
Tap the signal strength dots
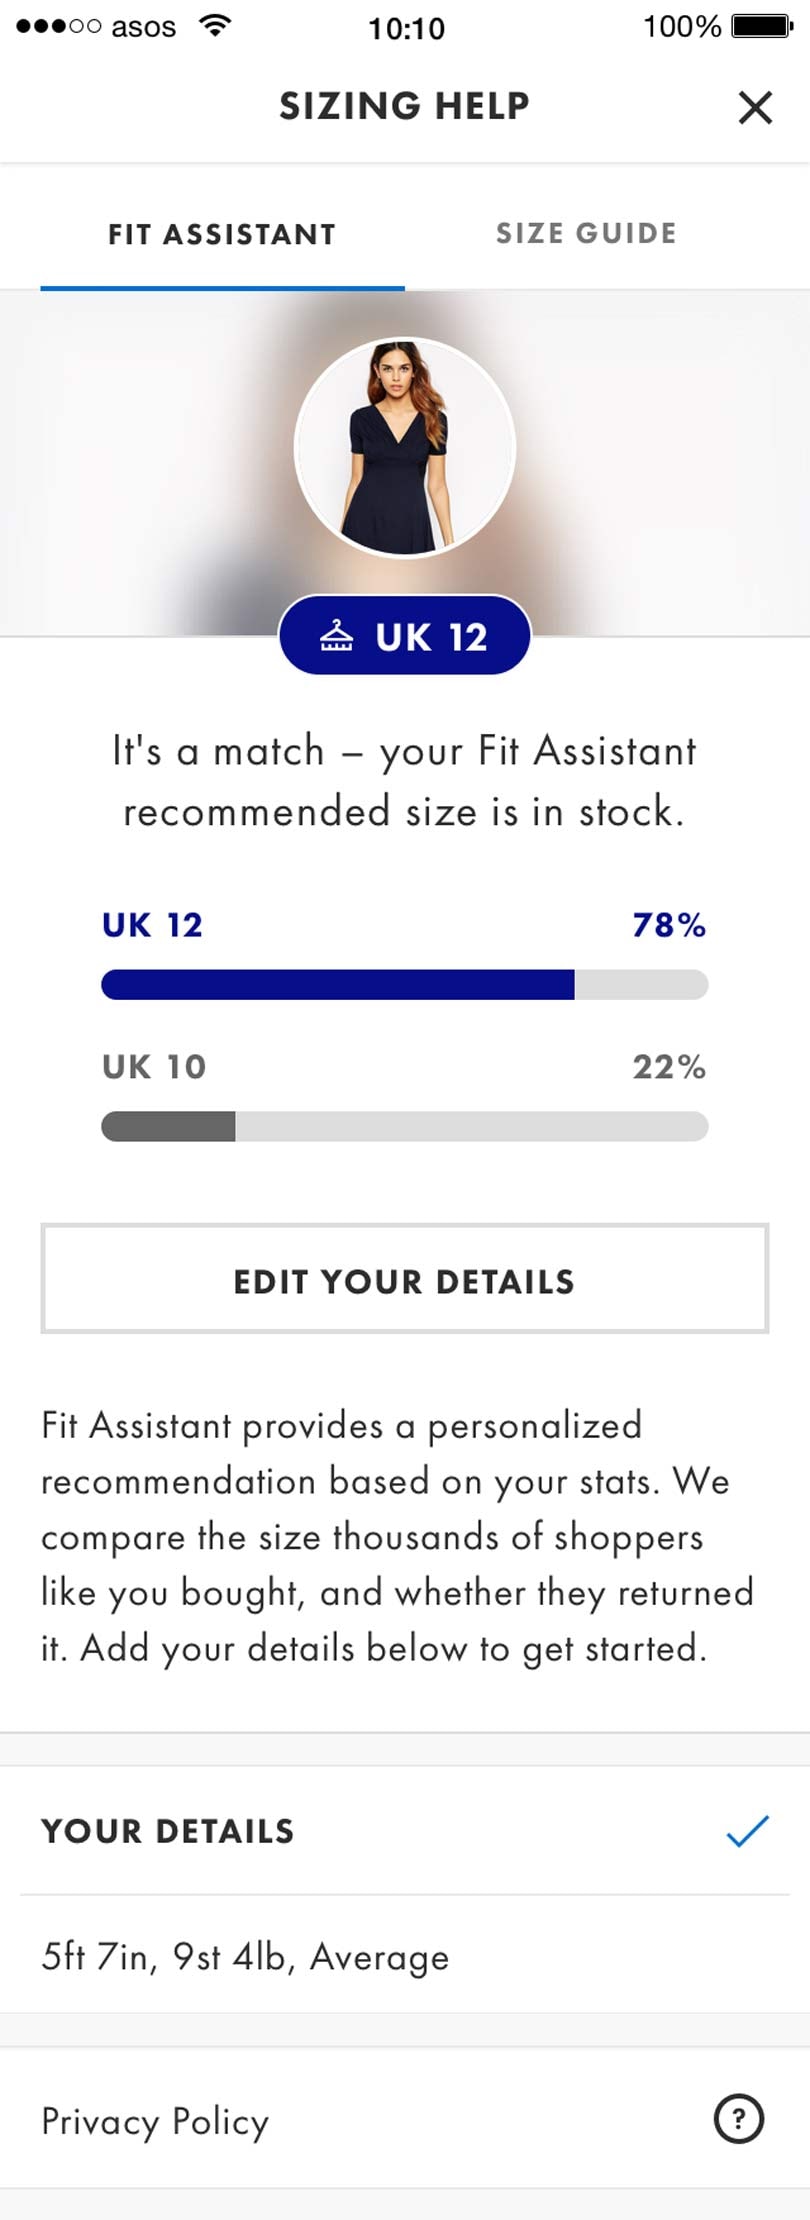point(58,26)
